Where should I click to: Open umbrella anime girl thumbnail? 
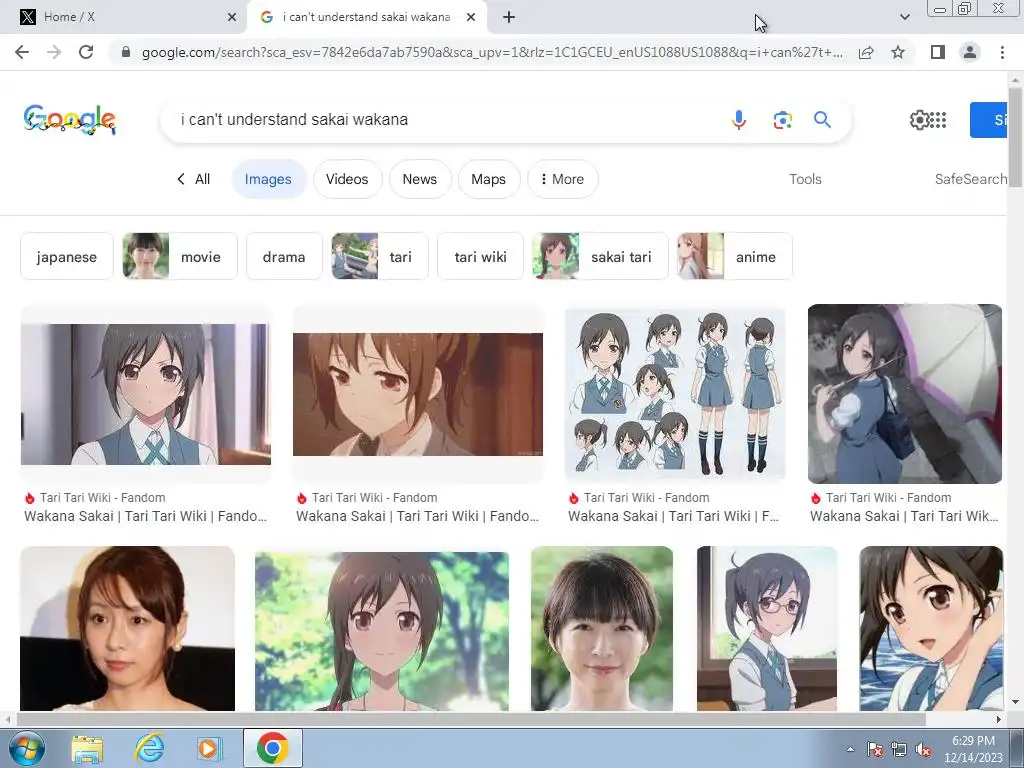[x=904, y=394]
